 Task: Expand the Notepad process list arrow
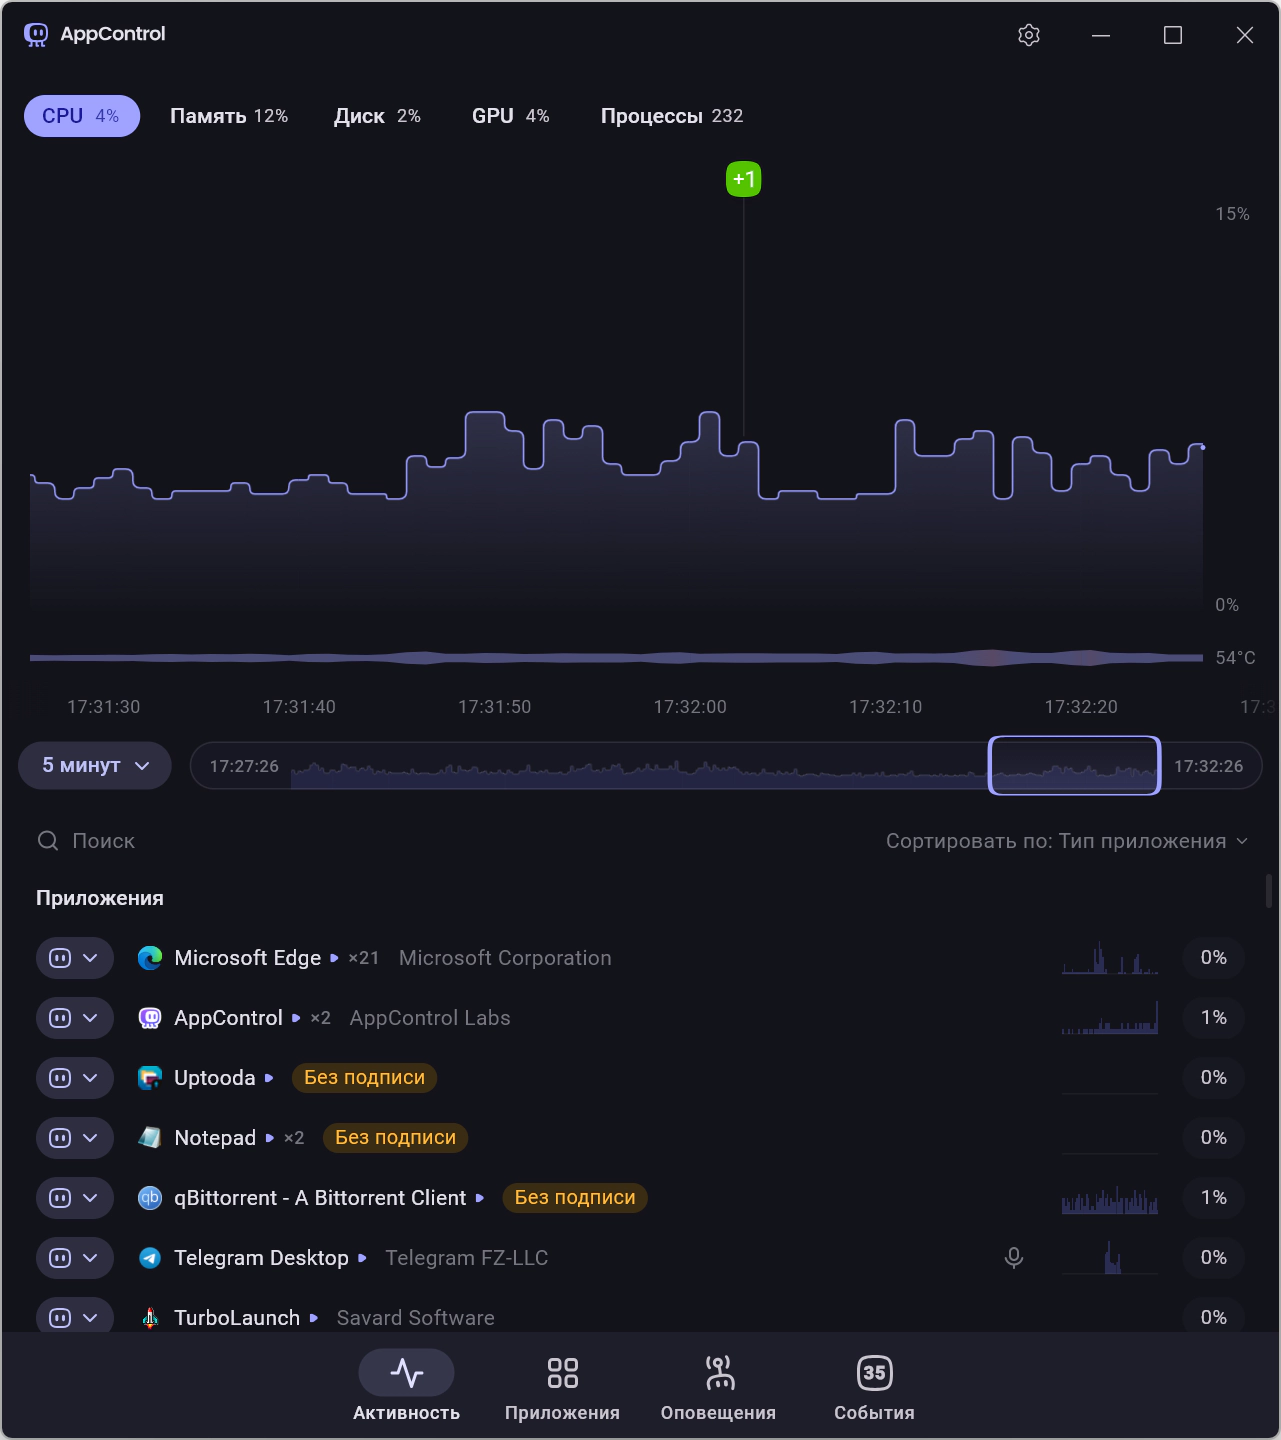point(269,1138)
